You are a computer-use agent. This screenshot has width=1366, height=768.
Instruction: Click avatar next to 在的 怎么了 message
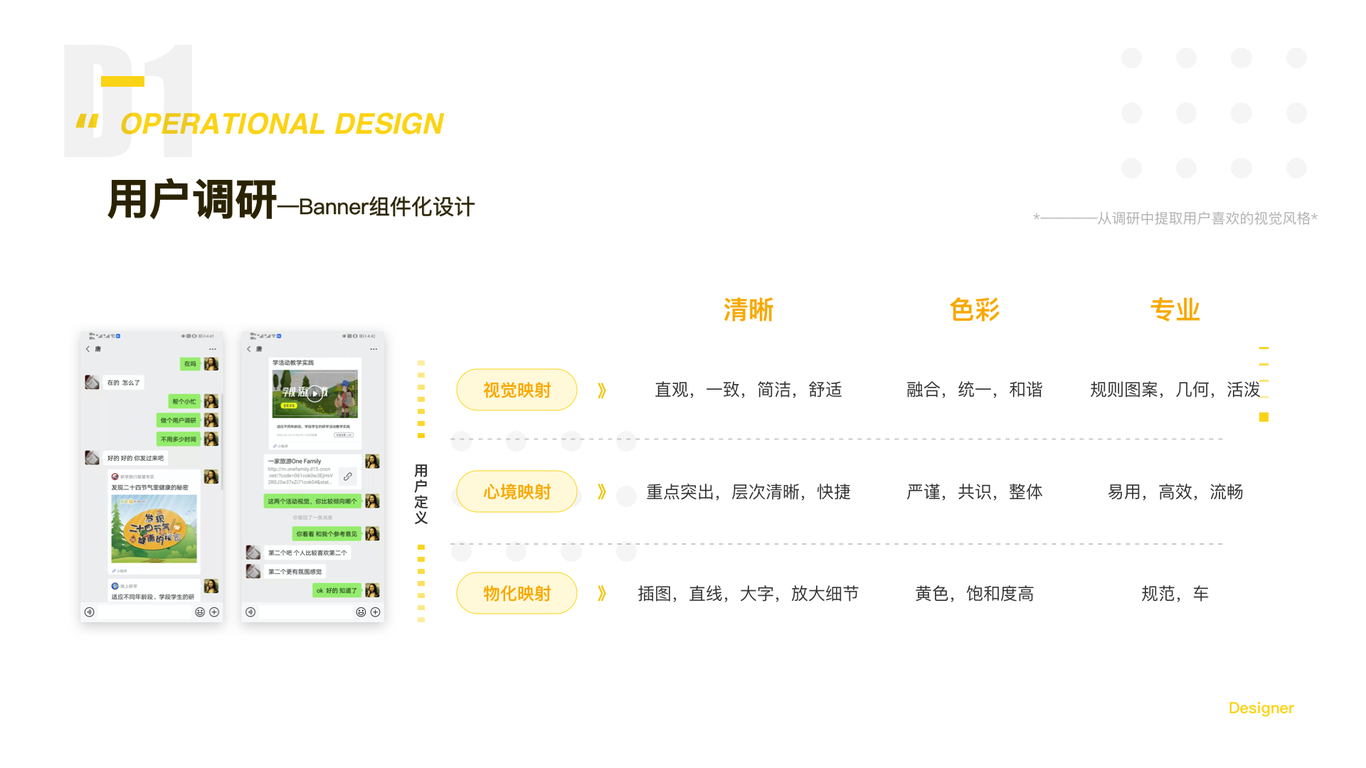[92, 382]
